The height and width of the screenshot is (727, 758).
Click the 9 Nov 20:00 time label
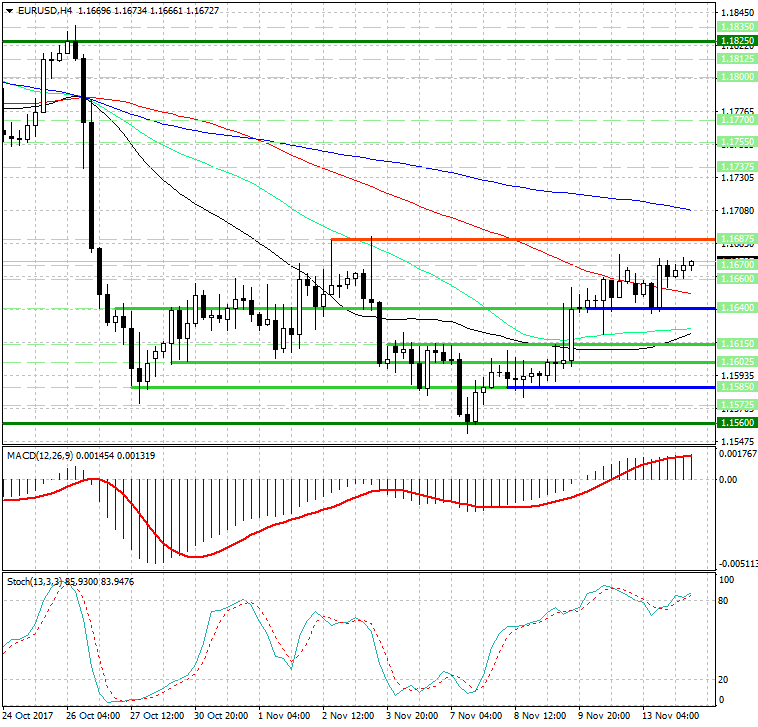tap(604, 715)
